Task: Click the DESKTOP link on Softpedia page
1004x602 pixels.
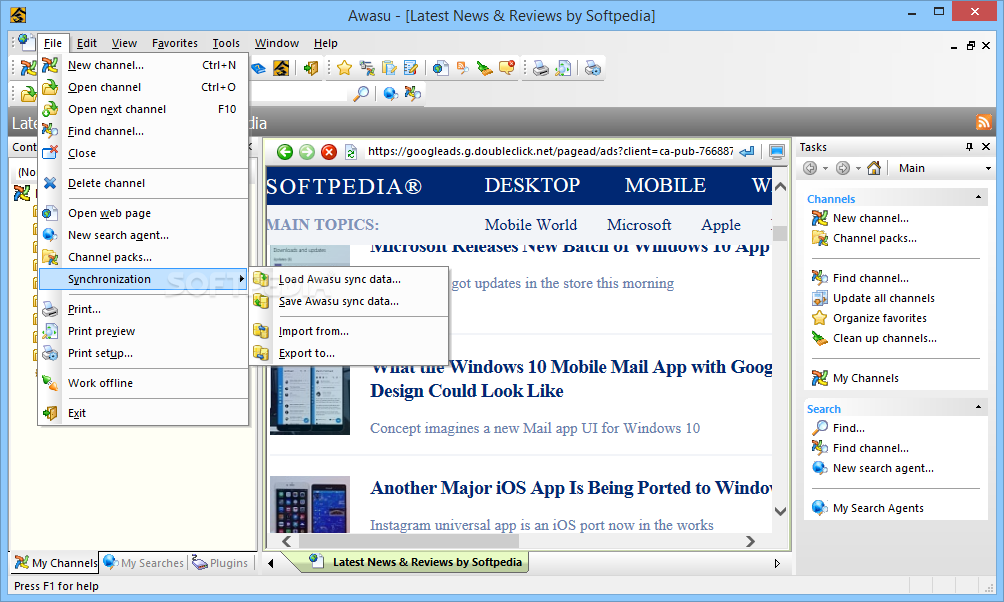Action: point(532,185)
